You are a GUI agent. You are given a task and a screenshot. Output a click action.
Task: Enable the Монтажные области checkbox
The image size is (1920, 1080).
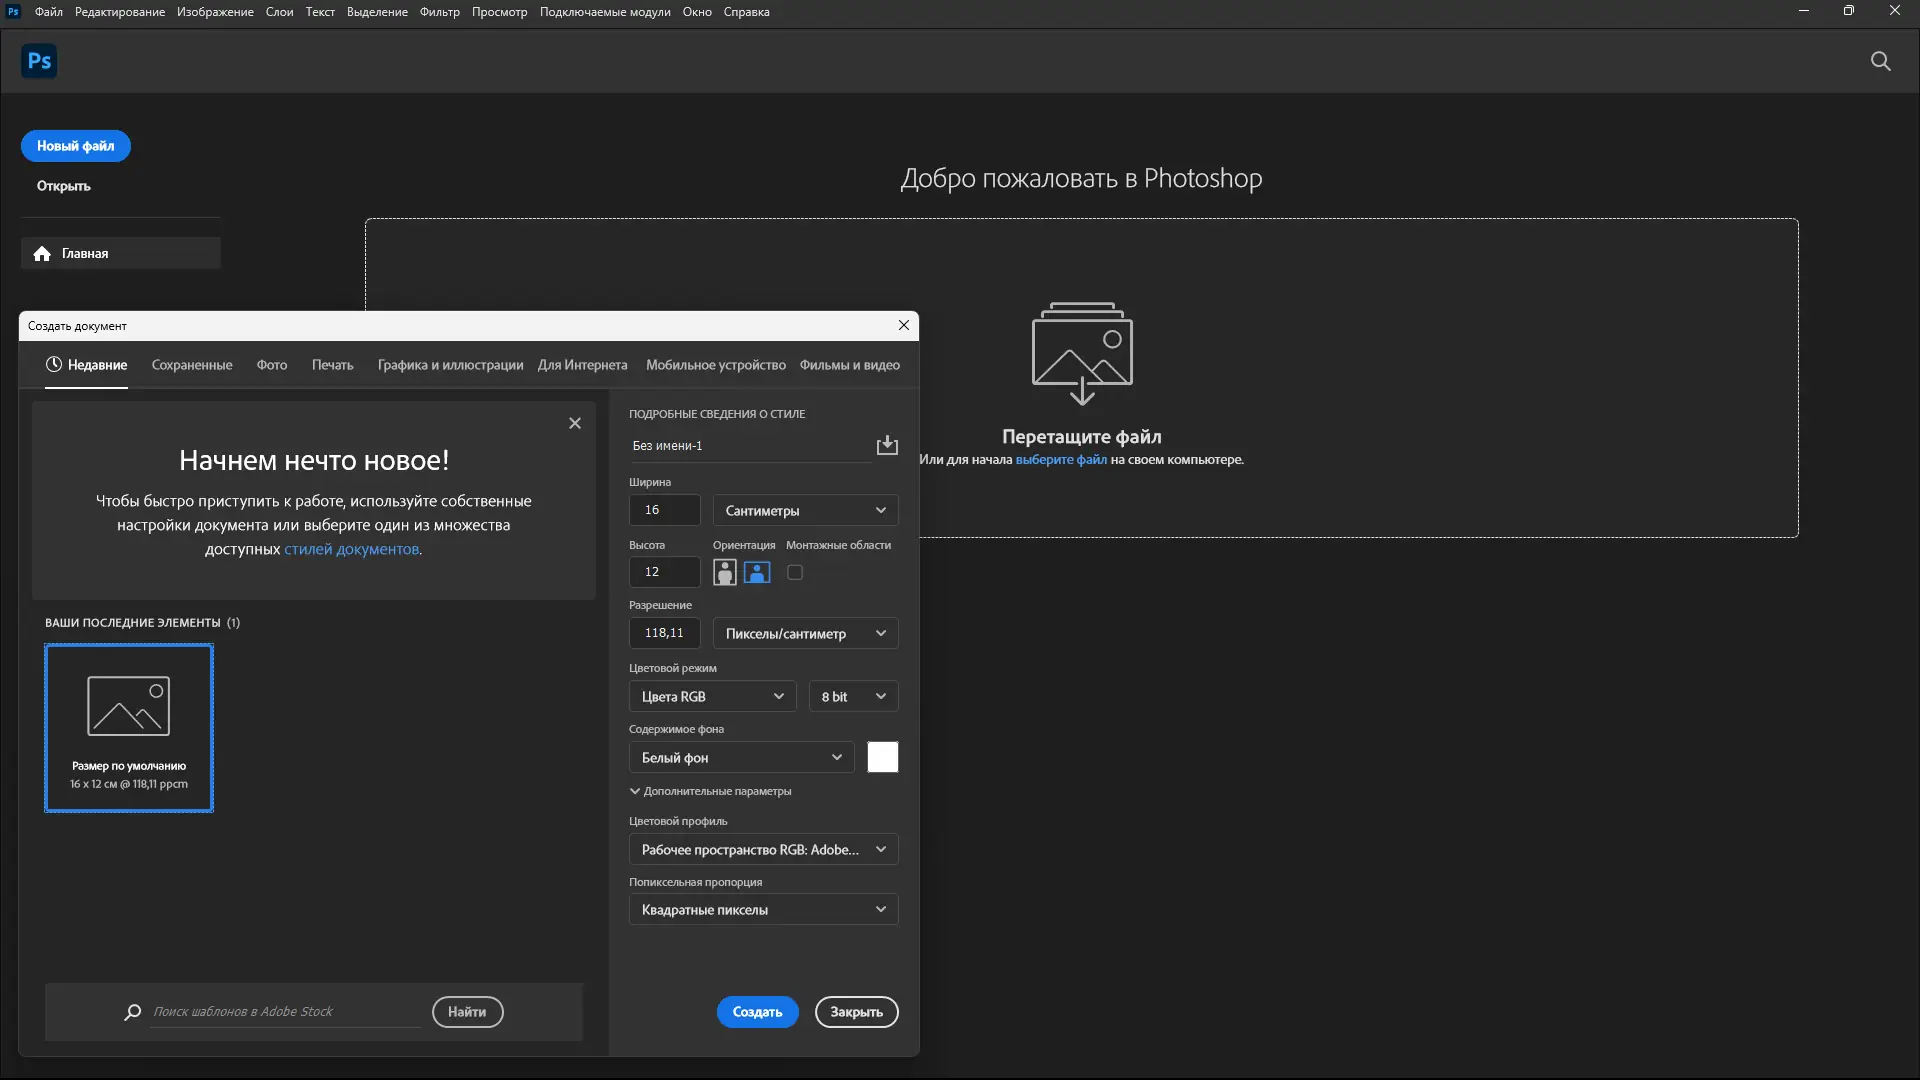(x=795, y=572)
